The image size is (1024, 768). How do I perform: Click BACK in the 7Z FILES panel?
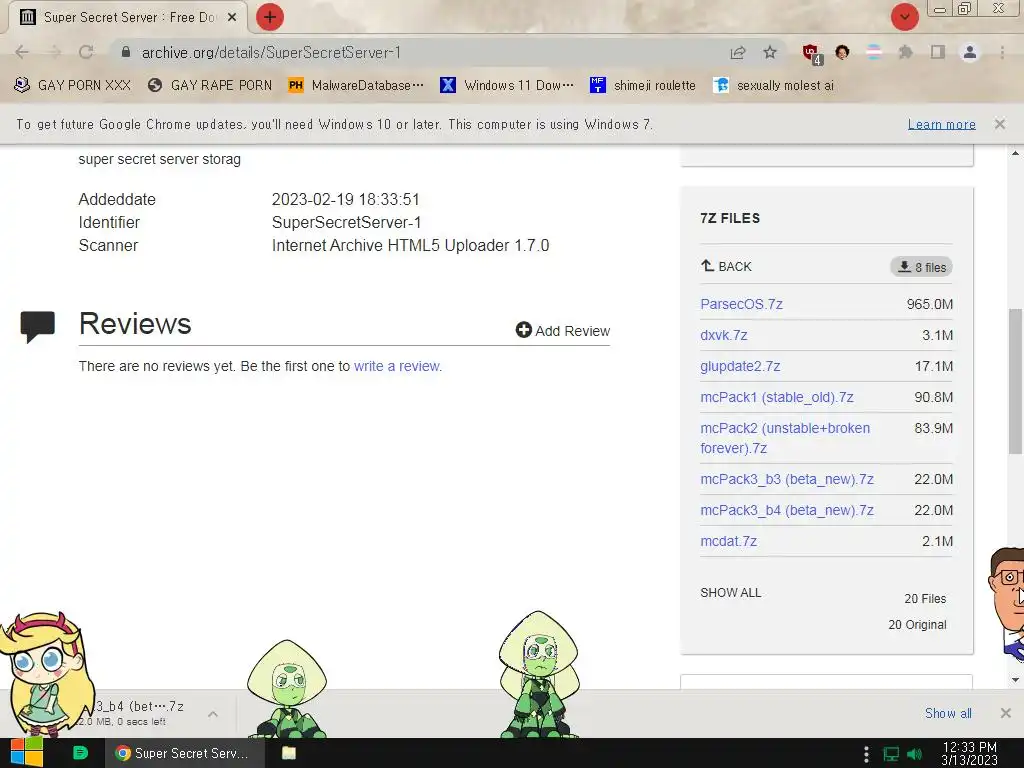pyautogui.click(x=726, y=266)
